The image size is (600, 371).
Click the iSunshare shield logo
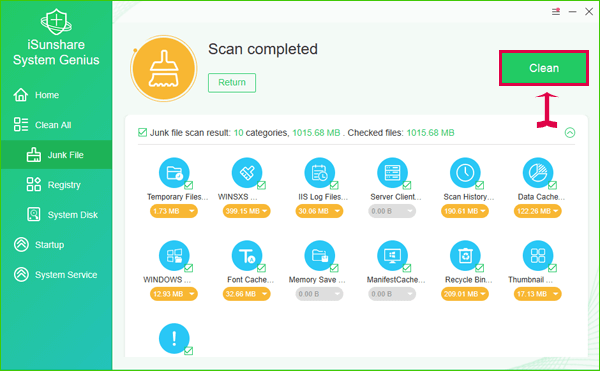tap(56, 21)
